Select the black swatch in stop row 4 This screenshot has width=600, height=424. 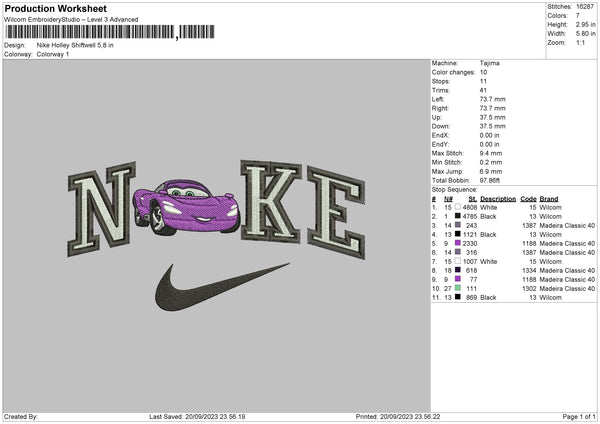click(x=458, y=234)
